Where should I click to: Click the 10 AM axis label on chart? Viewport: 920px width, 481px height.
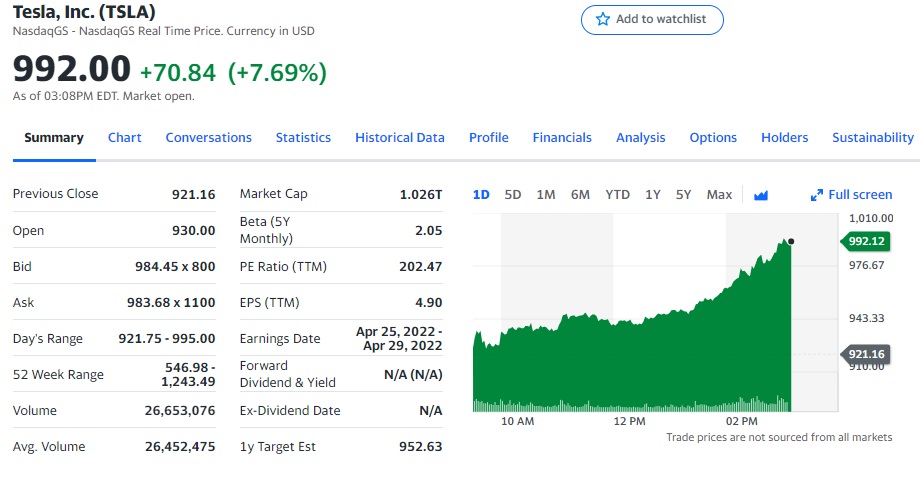coord(518,421)
